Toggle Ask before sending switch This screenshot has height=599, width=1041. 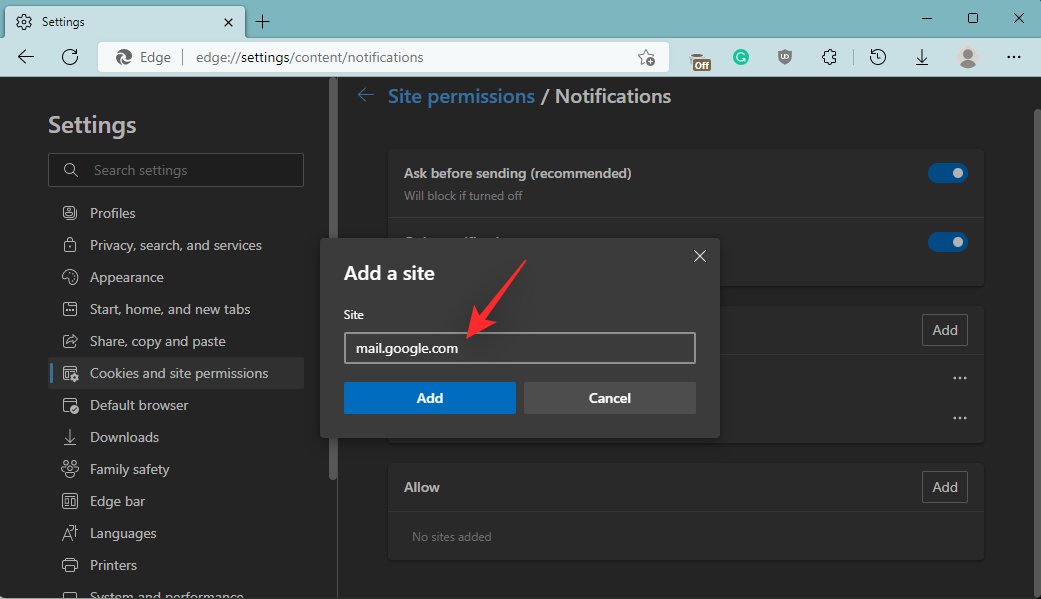947,173
